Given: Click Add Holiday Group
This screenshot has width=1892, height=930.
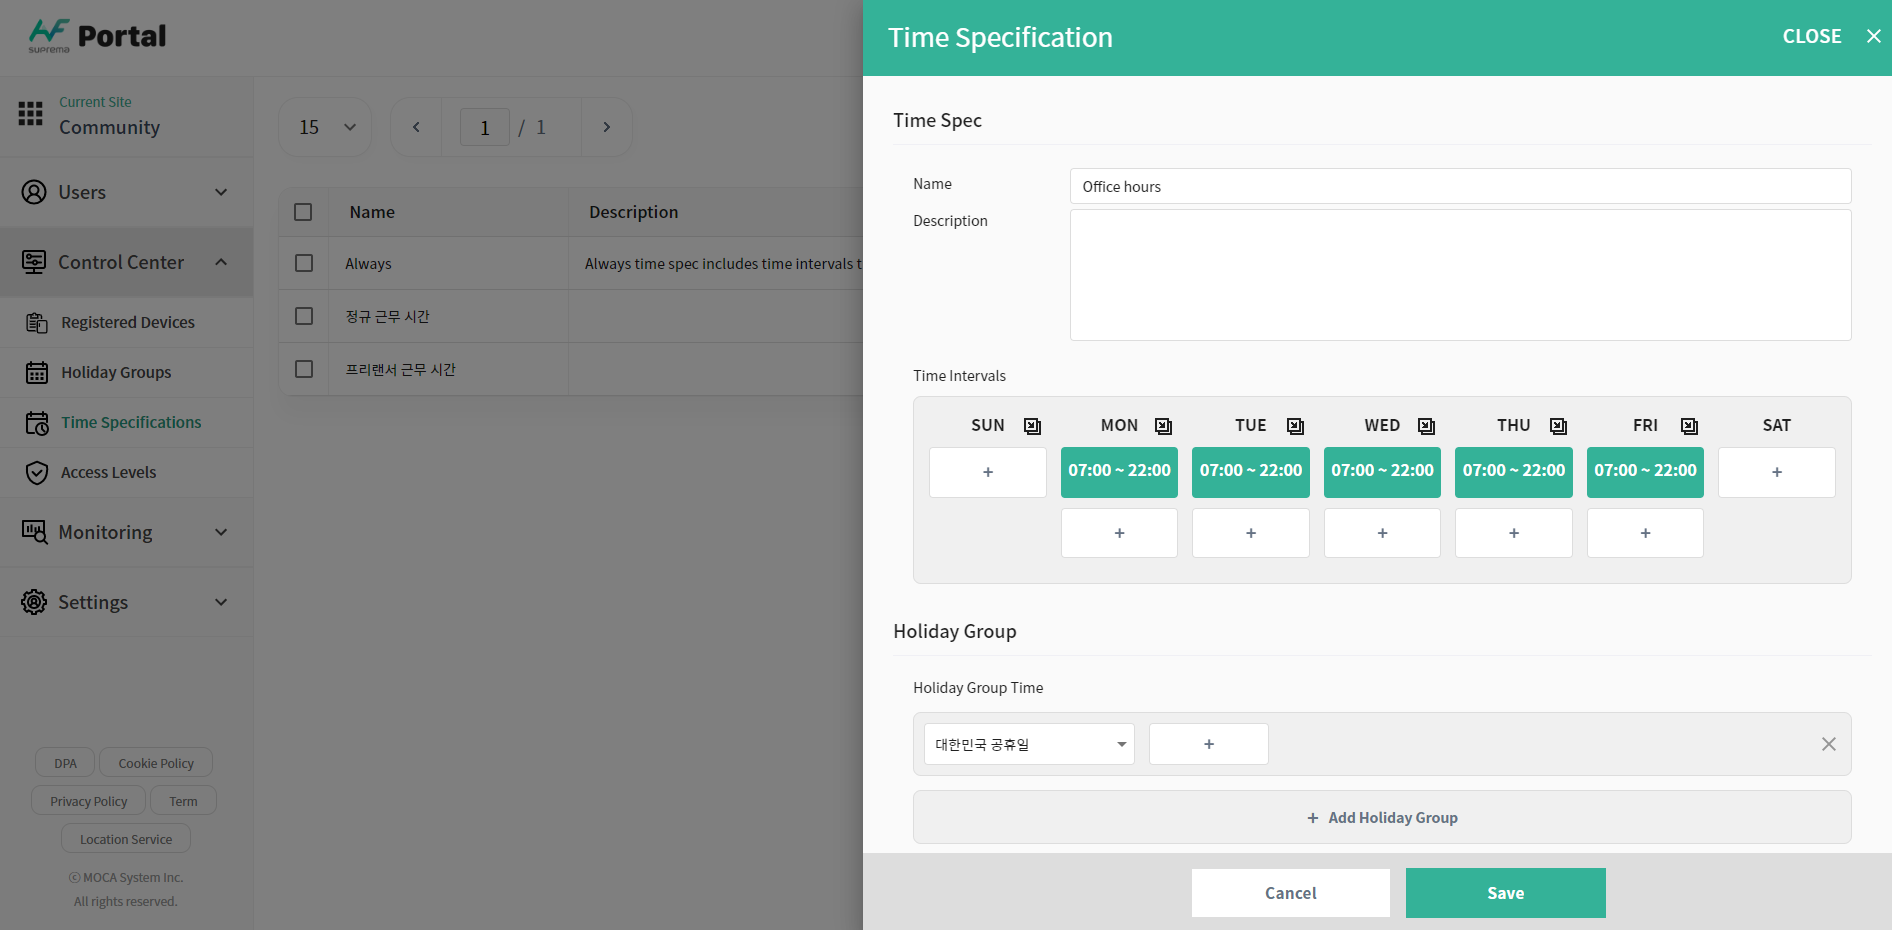Looking at the screenshot, I should 1382,818.
